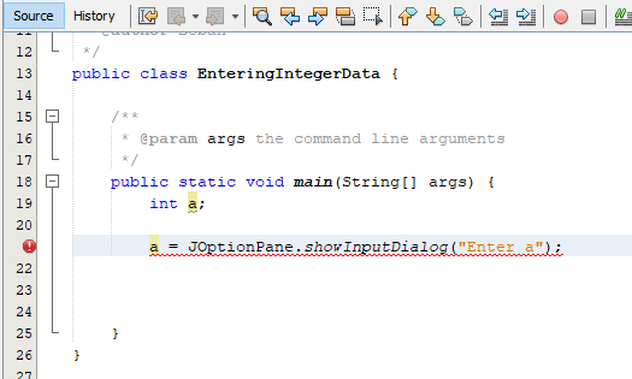
Task: Click the string literal "Enter a"
Action: (x=501, y=246)
